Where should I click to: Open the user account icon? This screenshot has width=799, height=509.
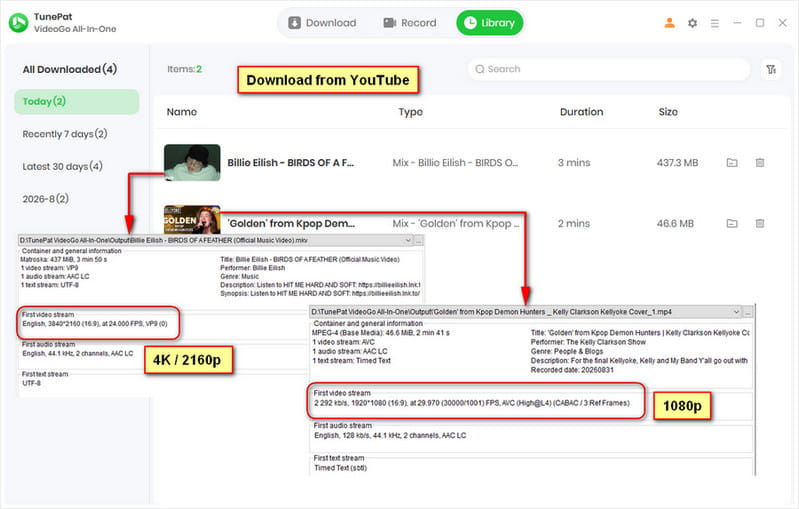pos(670,23)
